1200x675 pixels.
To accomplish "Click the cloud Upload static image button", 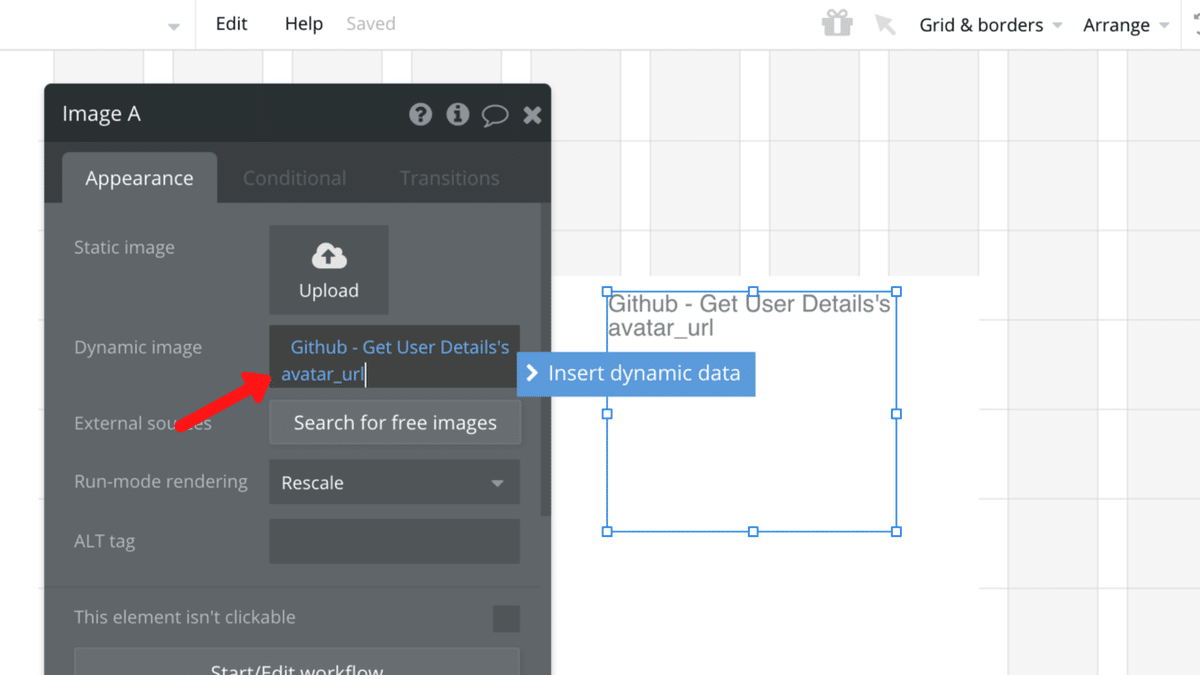I will pos(328,270).
